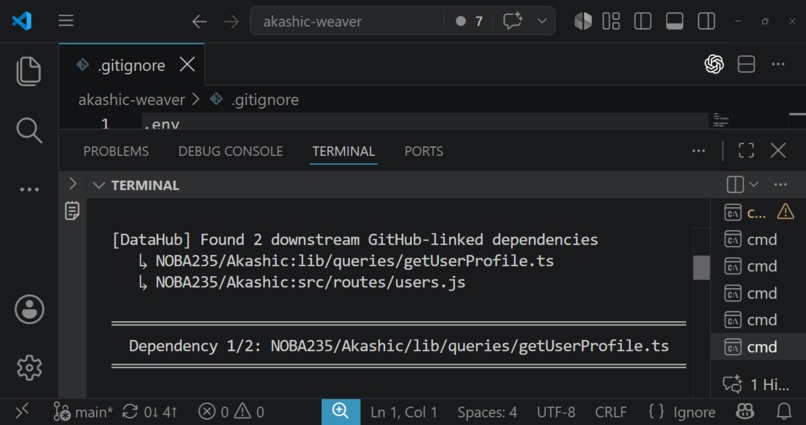The width and height of the screenshot is (806, 425).
Task: Open terminal section more actions ellipsis
Action: pos(780,184)
